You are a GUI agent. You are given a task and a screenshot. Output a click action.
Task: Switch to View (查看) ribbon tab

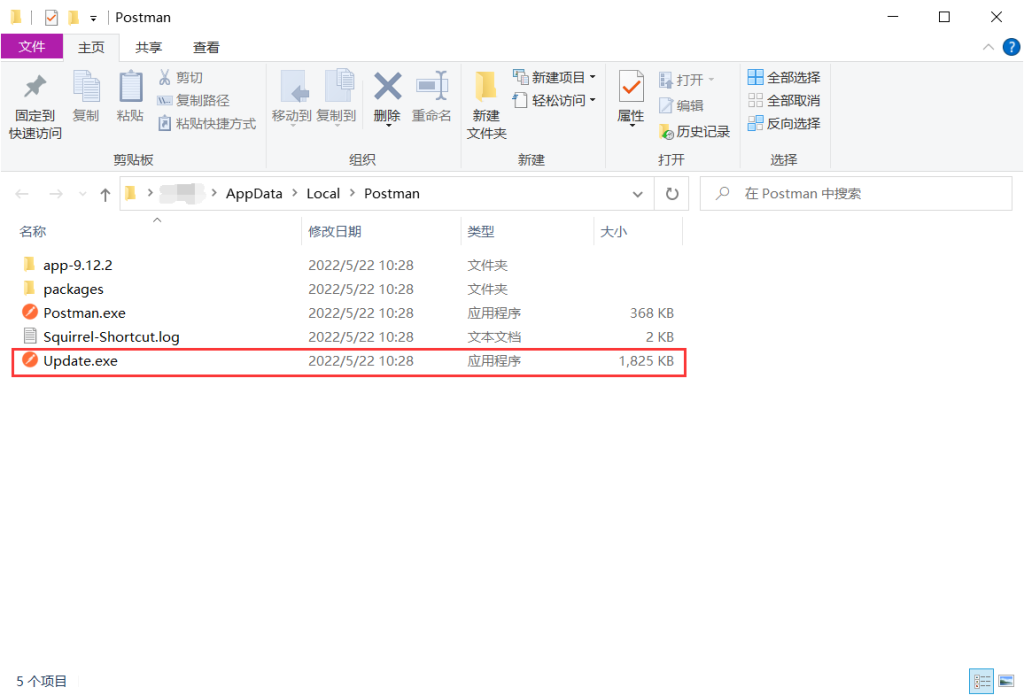point(206,47)
